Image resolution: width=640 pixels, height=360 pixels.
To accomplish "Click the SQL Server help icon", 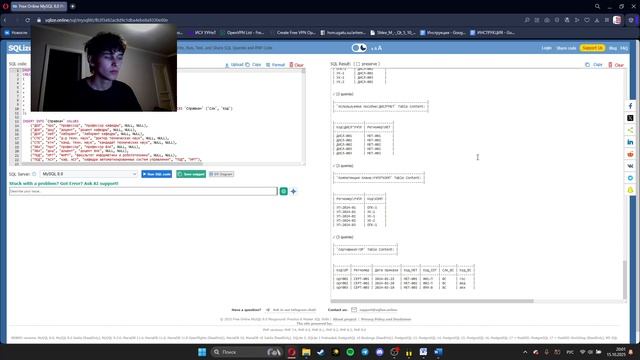I will [x=34, y=174].
